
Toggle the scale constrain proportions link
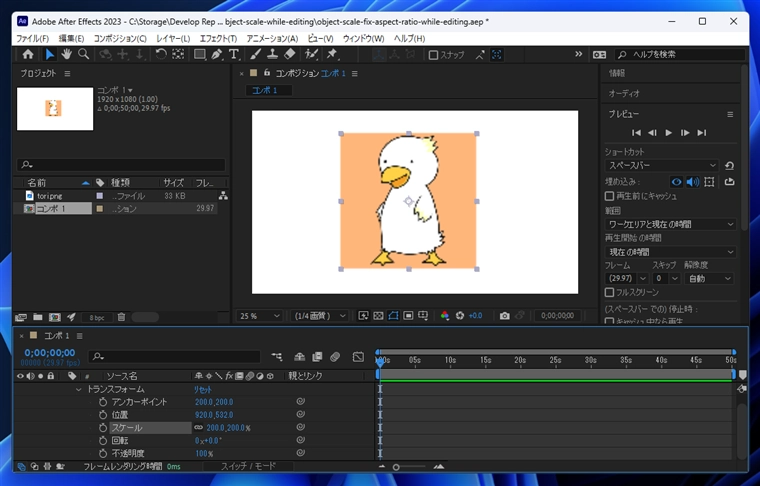click(198, 427)
